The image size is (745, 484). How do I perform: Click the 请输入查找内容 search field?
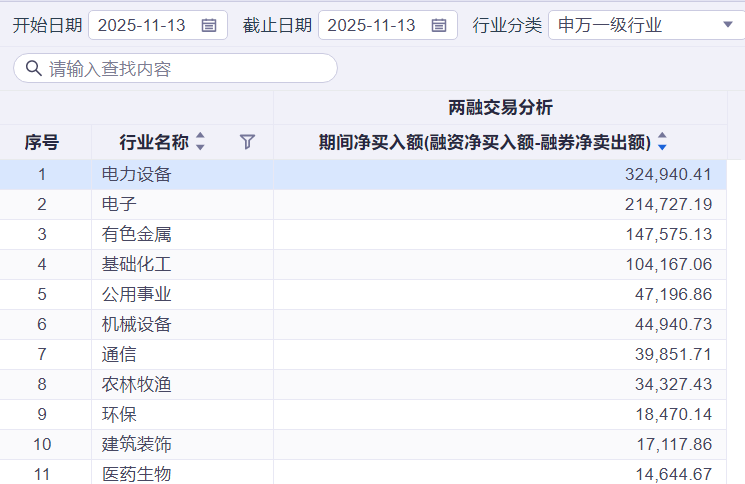pyautogui.click(x=175, y=68)
